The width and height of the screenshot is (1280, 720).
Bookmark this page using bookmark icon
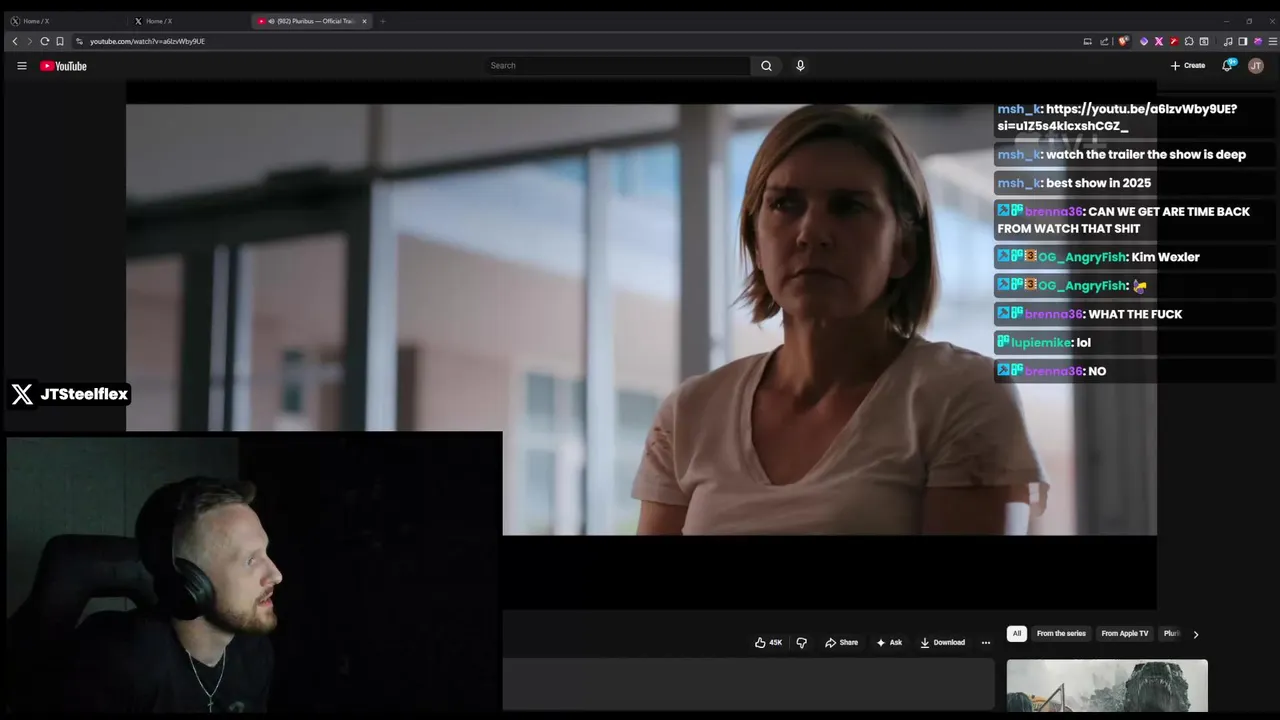pyautogui.click(x=60, y=41)
